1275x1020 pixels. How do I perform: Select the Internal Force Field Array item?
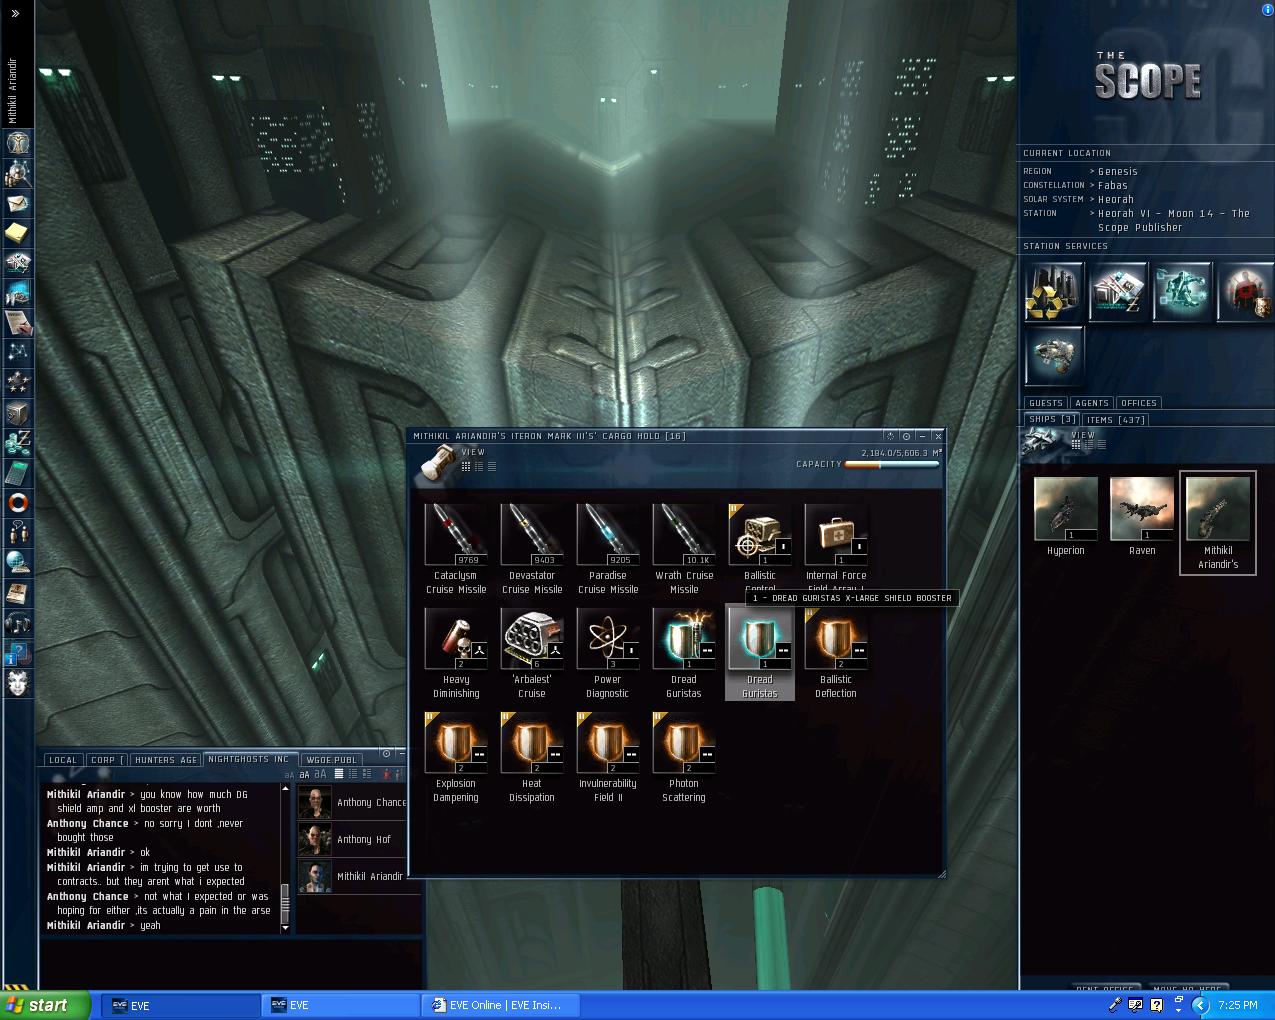[836, 546]
